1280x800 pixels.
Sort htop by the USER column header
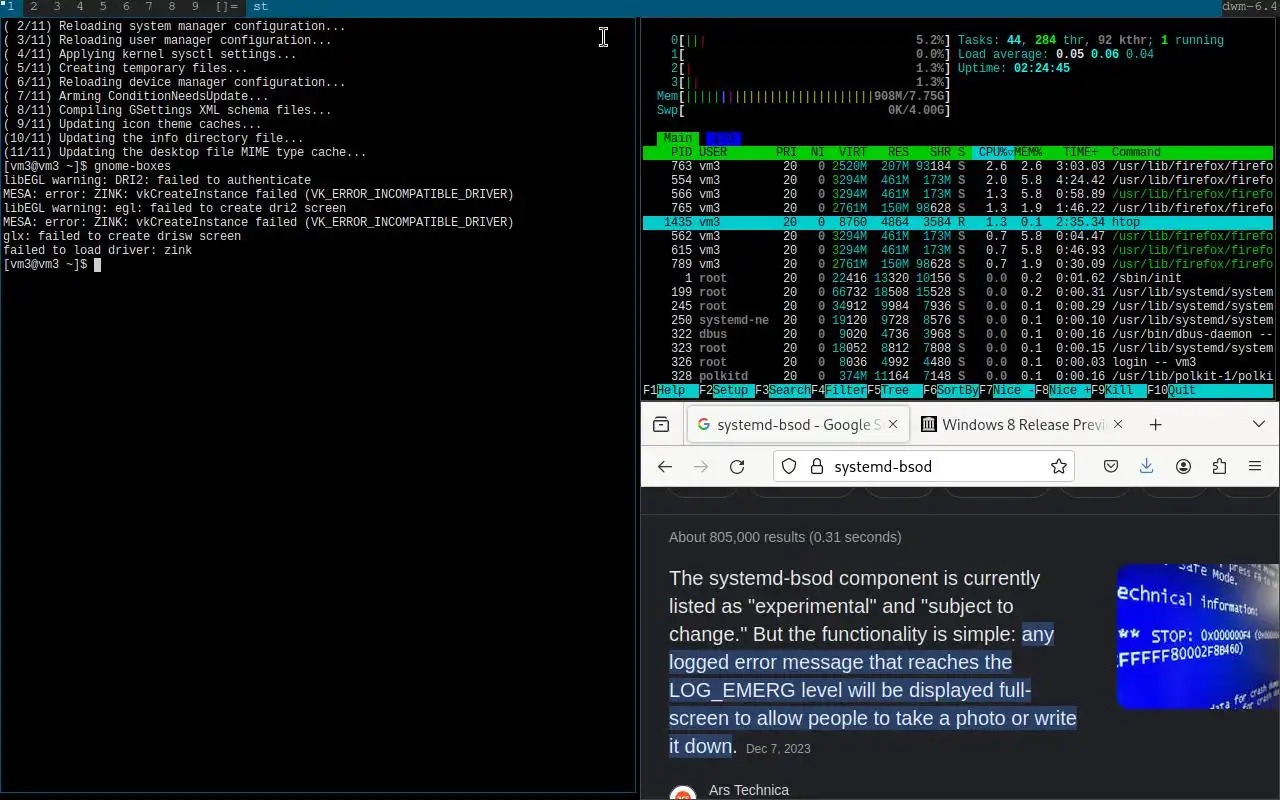click(x=713, y=152)
